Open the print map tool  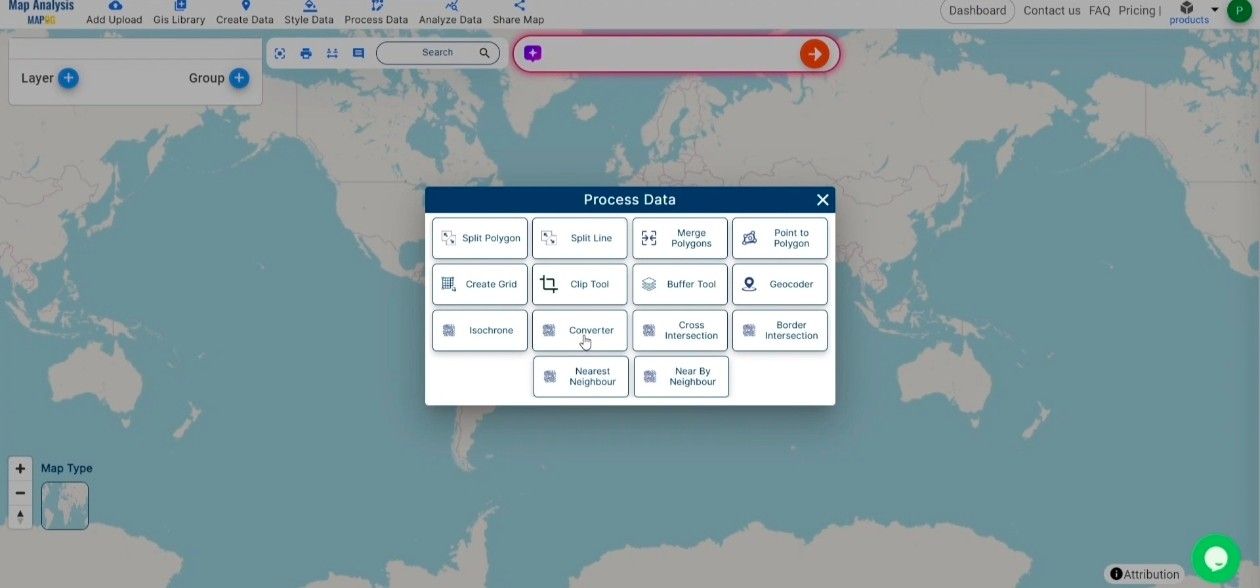306,53
